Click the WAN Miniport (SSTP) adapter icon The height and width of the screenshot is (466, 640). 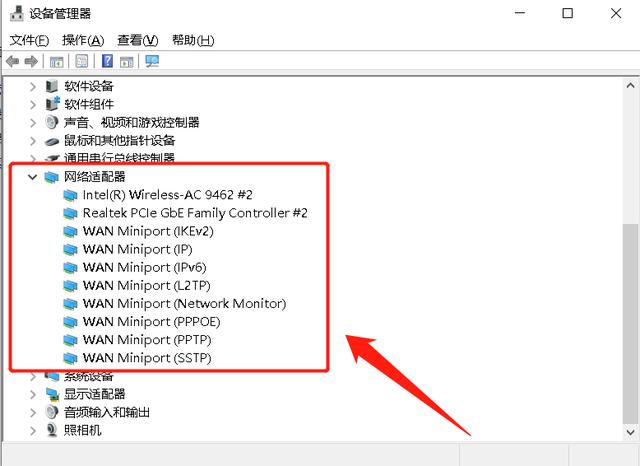pos(70,358)
